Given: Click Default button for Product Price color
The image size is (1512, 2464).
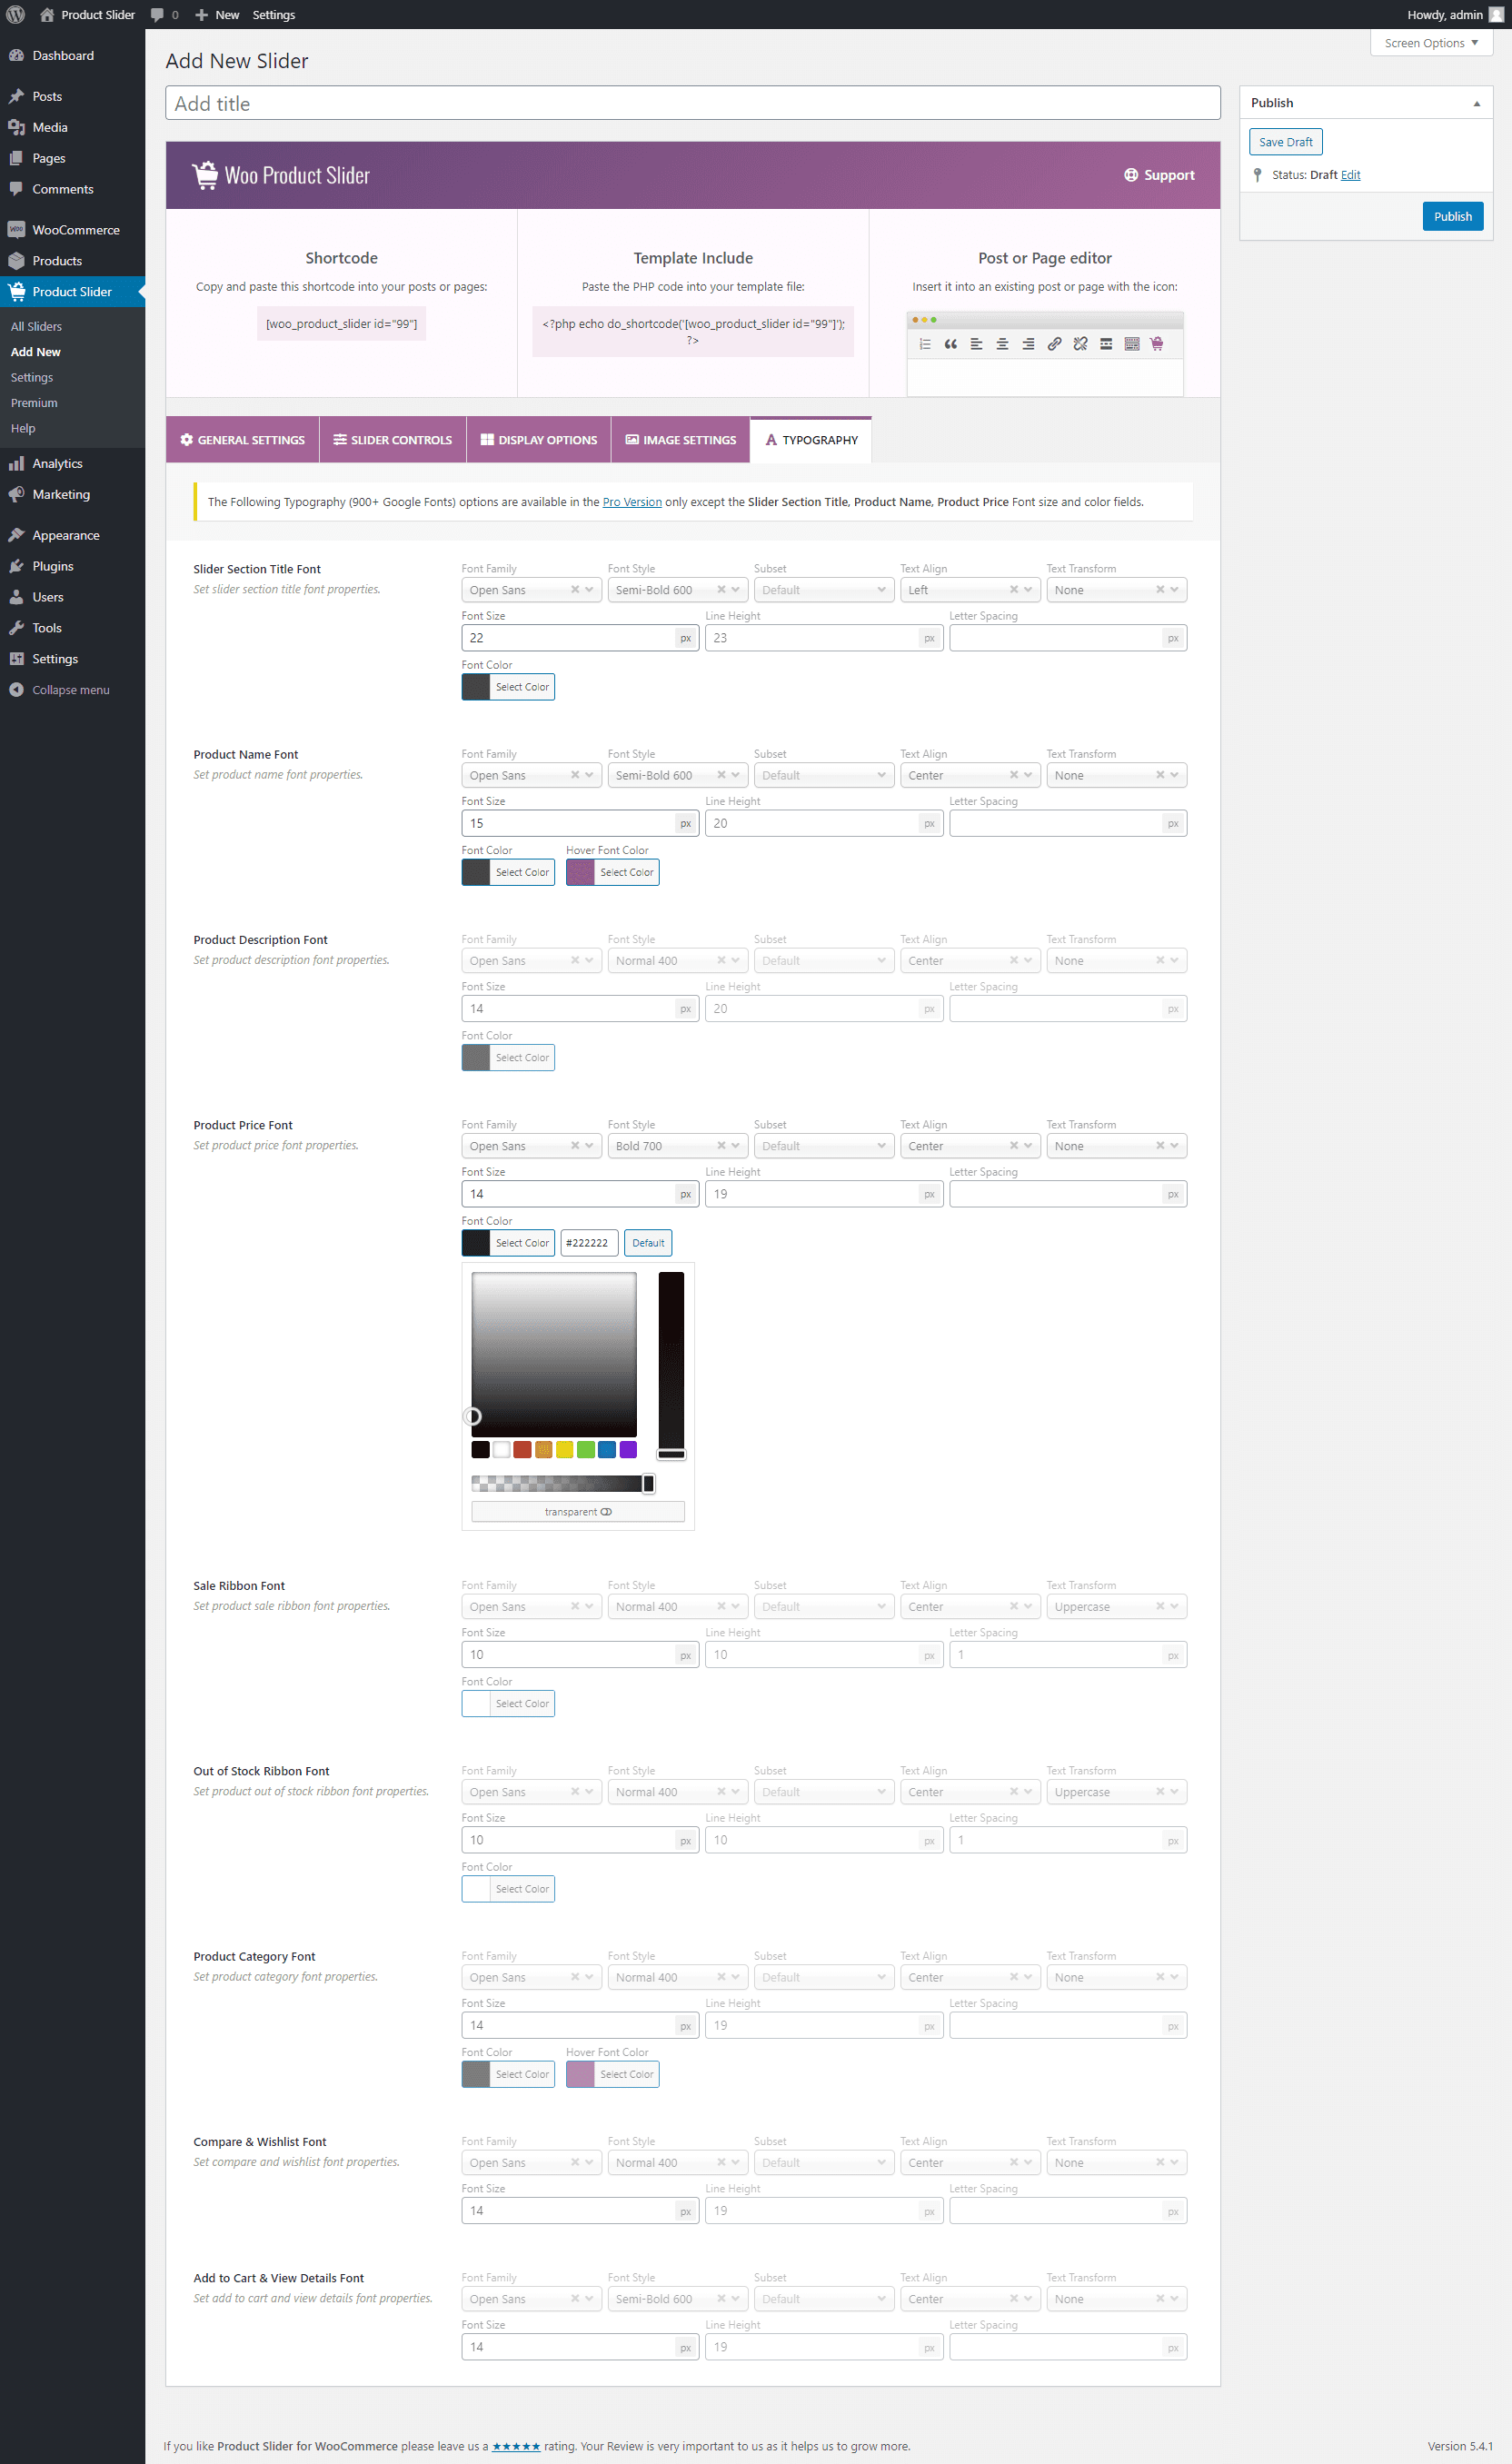Looking at the screenshot, I should point(648,1243).
